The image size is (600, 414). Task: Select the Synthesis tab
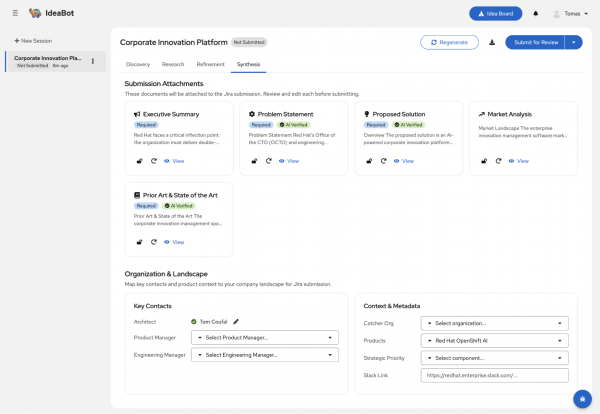[248, 64]
